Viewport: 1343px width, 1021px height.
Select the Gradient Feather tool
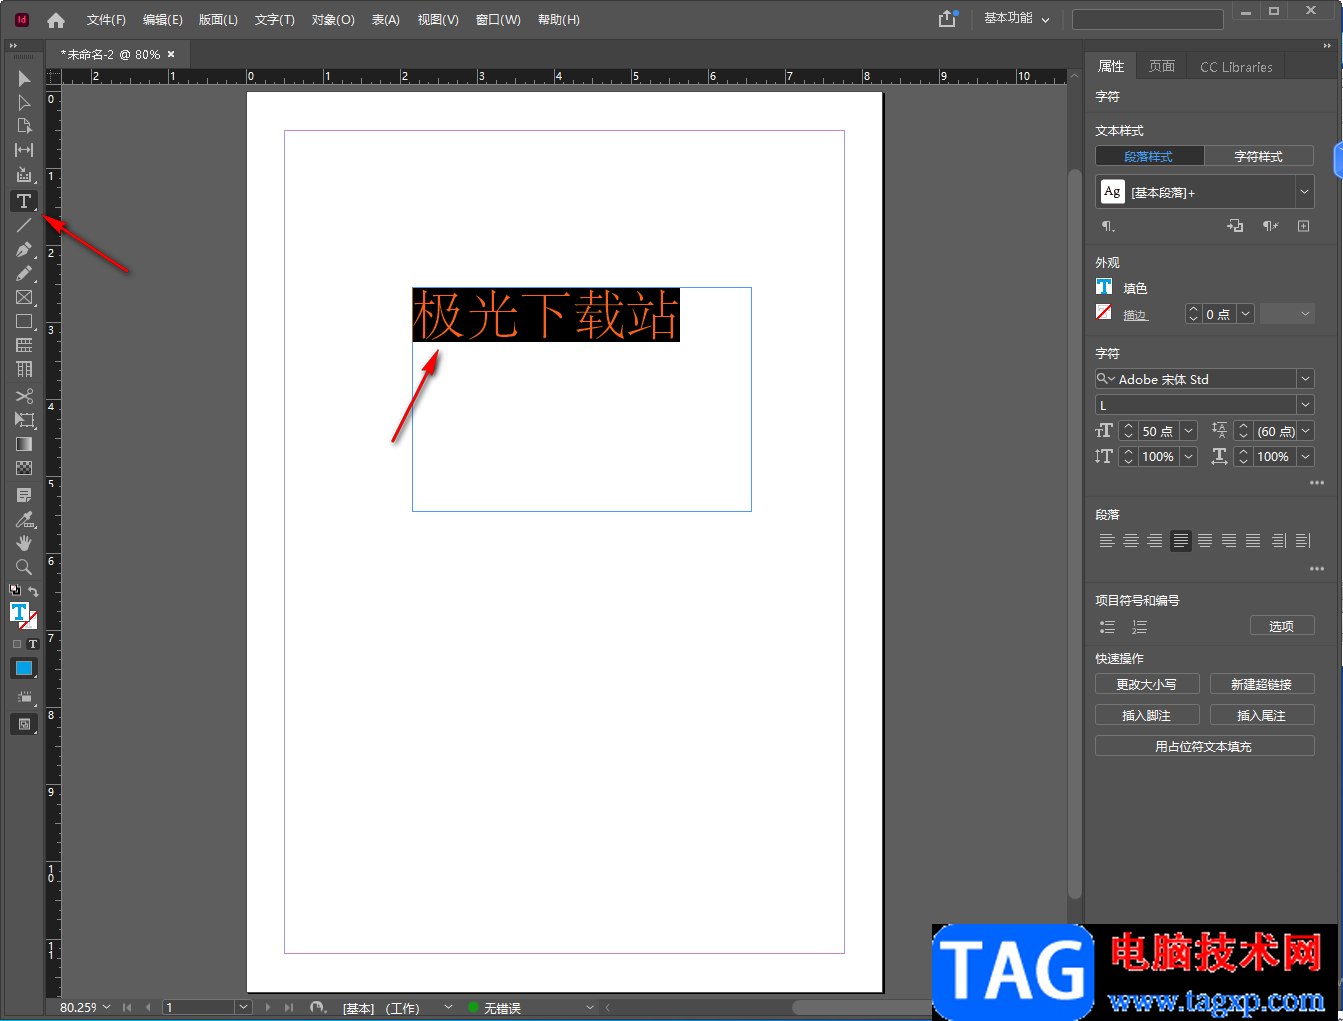[24, 468]
